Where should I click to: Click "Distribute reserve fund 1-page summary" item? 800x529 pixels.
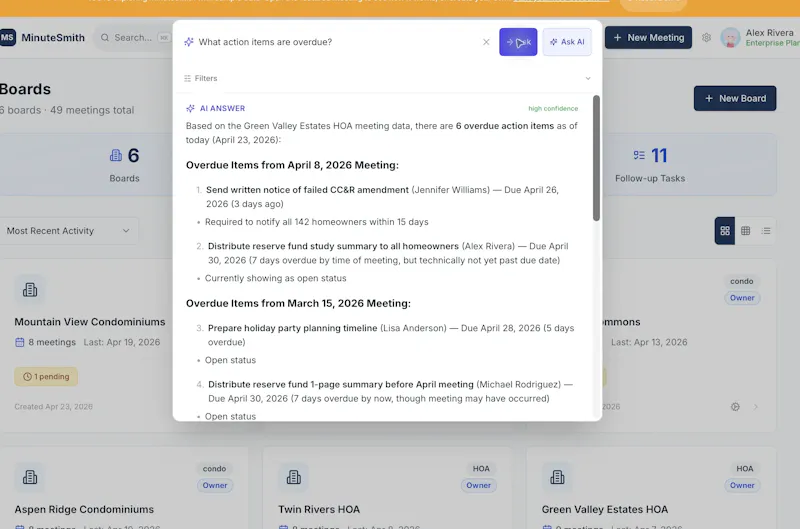[341, 384]
